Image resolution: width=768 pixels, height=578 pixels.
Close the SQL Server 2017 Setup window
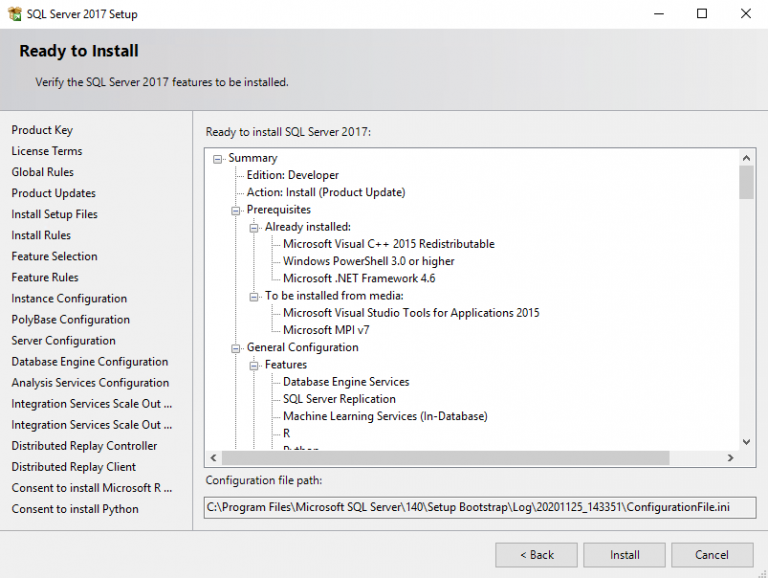coord(745,14)
